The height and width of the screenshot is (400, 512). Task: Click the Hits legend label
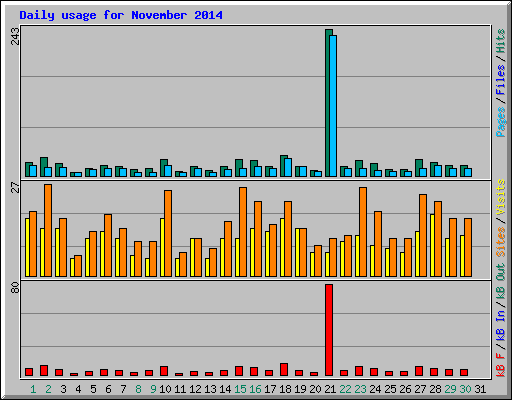pyautogui.click(x=501, y=41)
